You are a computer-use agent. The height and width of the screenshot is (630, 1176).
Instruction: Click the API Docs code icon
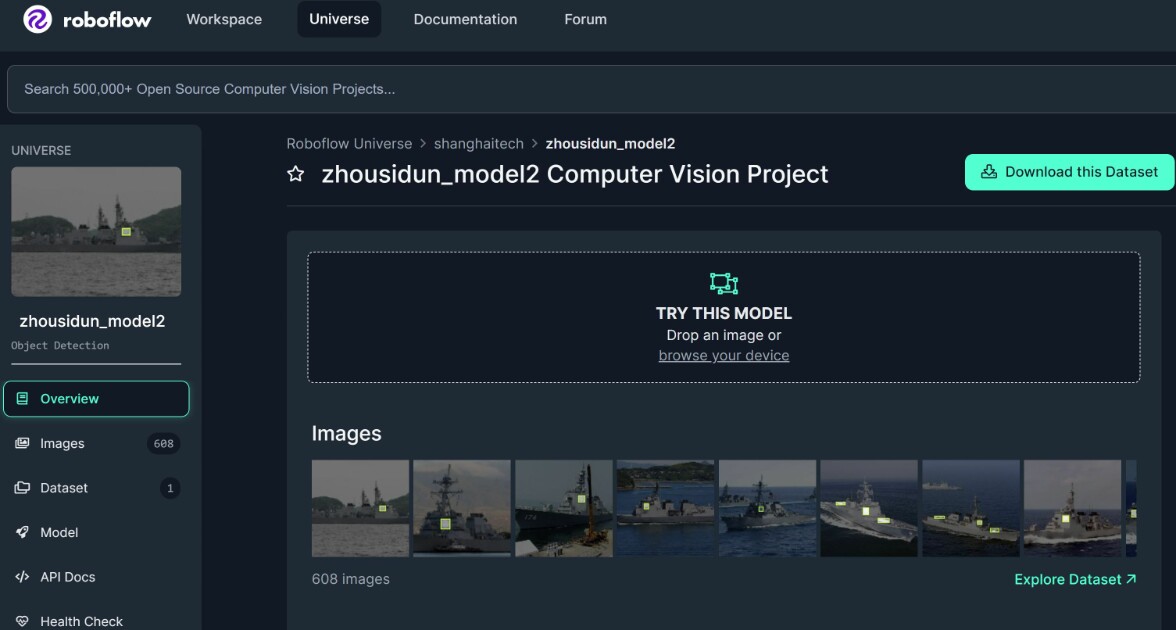[x=22, y=577]
